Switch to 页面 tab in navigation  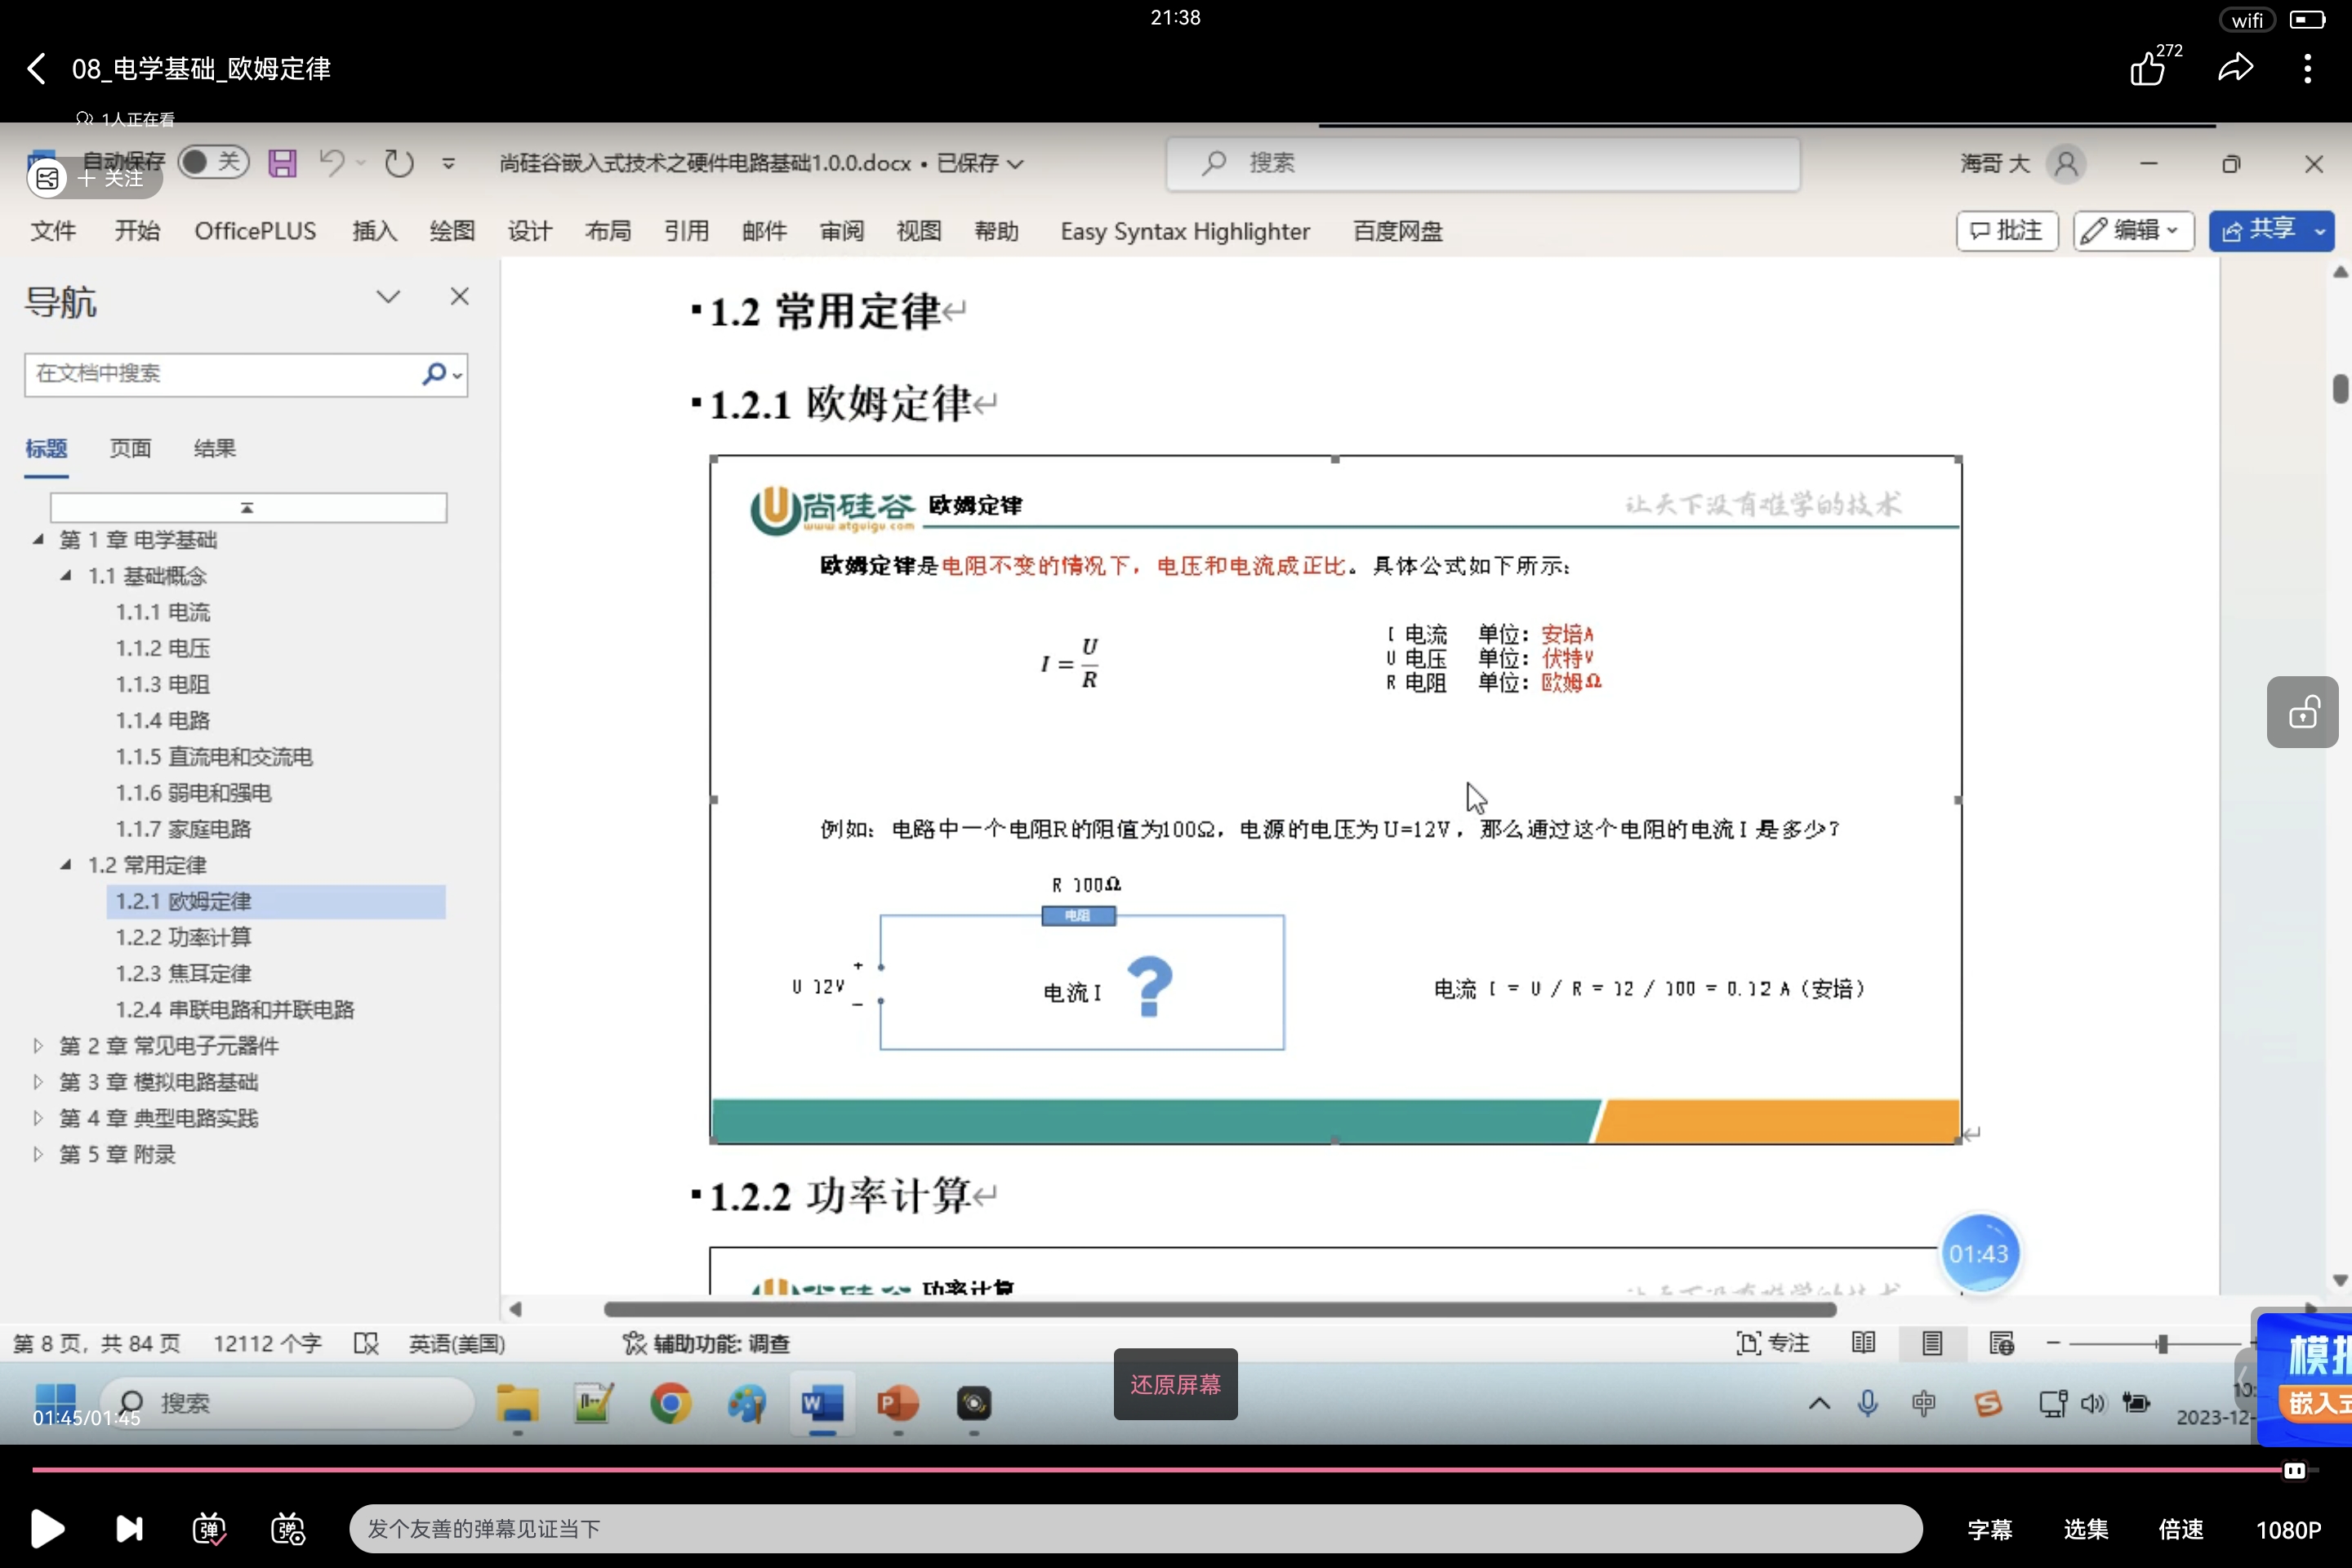click(130, 448)
